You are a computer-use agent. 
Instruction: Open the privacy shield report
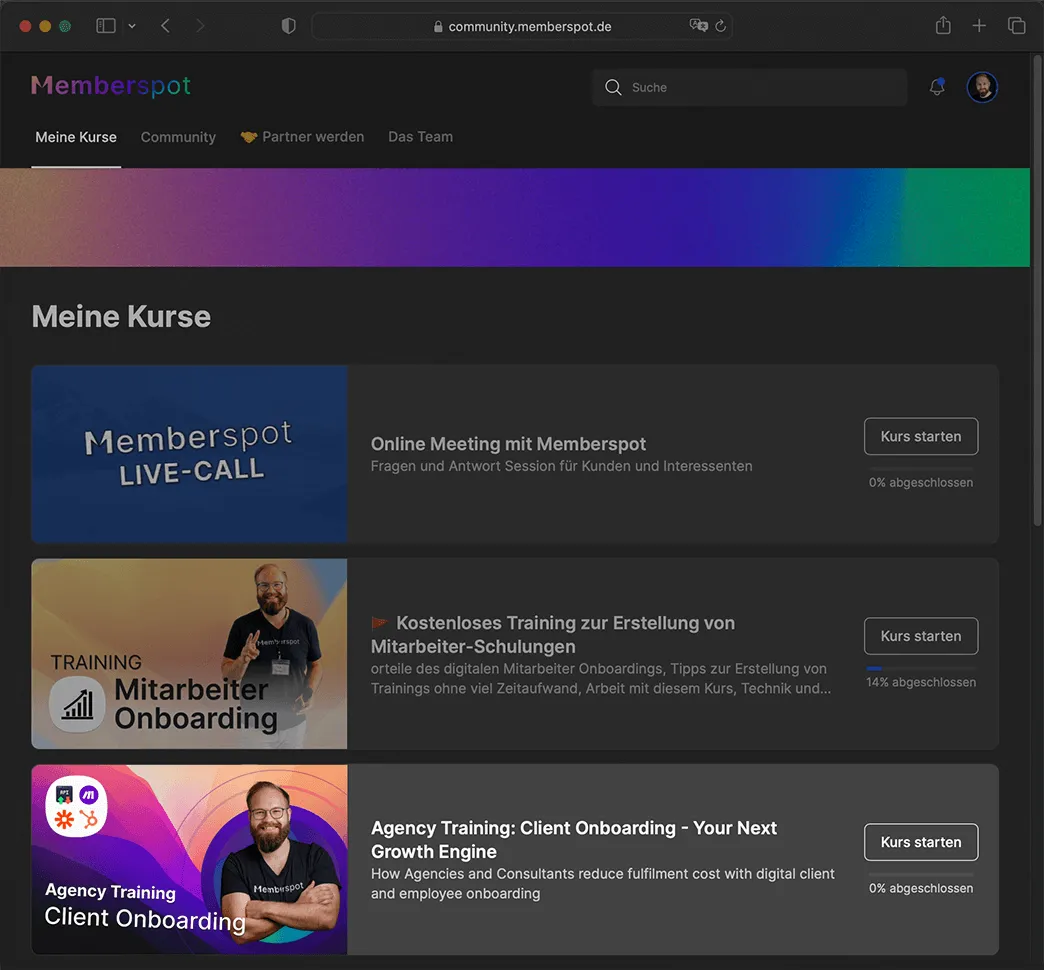288,26
